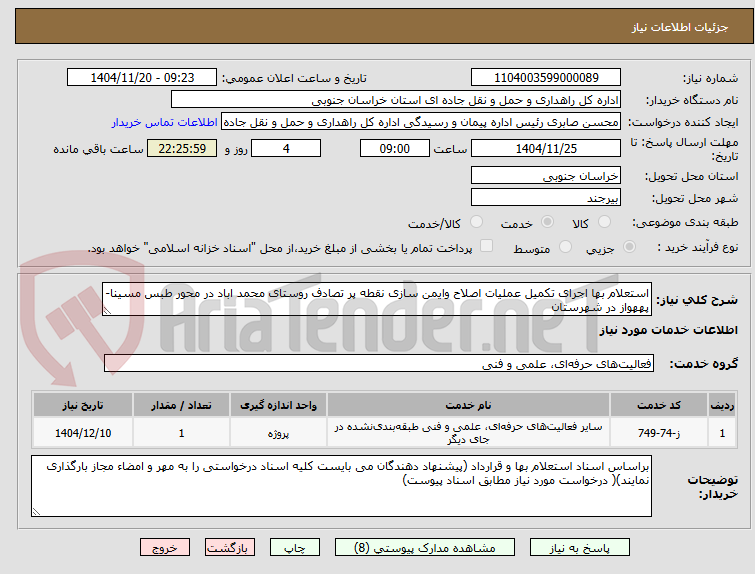Screen dimensions: 755x574
Task: Click the نام خدمت column header
Action: pyautogui.click(x=468, y=405)
